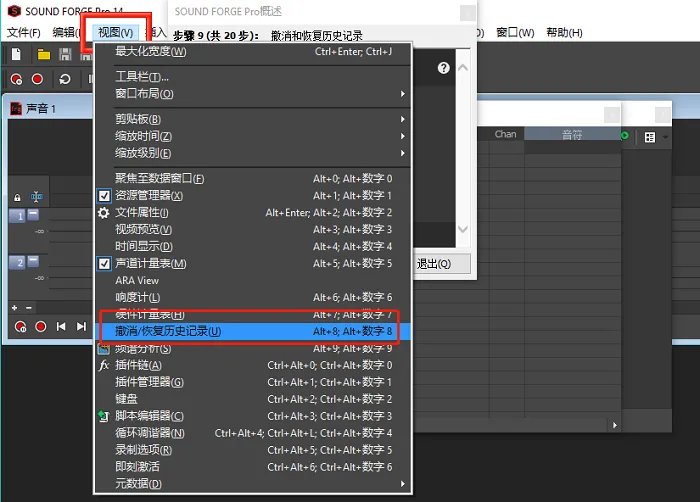
Task: Toggle the loop playback icon
Action: click(x=65, y=79)
